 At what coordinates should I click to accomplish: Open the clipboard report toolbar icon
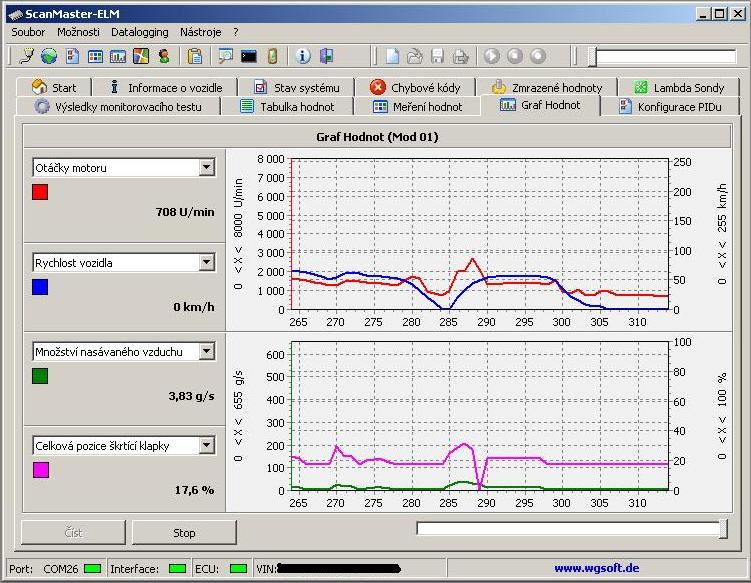(195, 56)
